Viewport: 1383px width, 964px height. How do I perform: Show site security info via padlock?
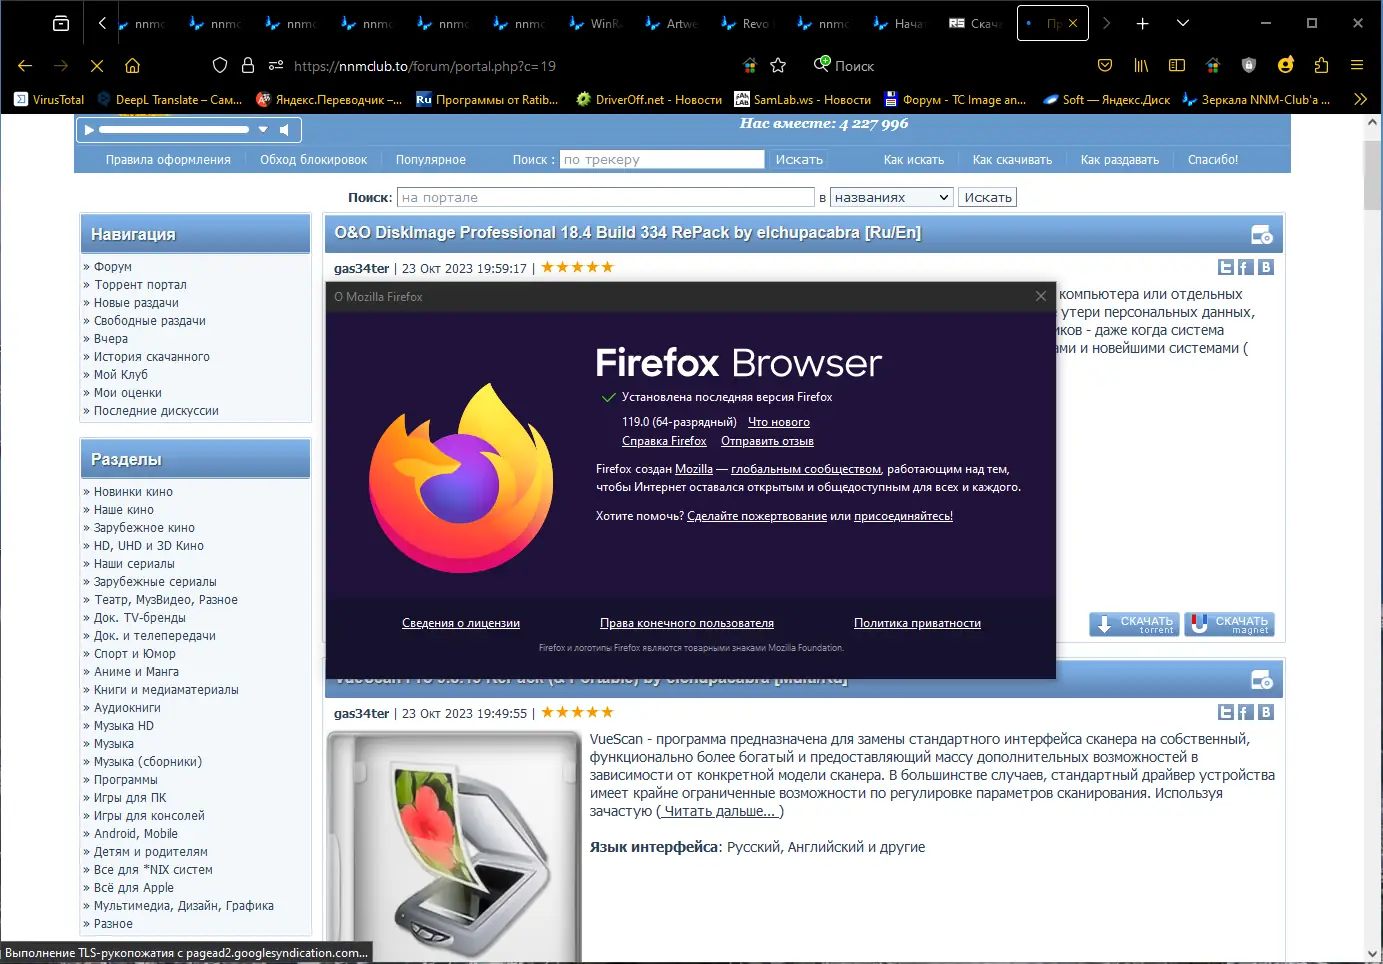[248, 66]
